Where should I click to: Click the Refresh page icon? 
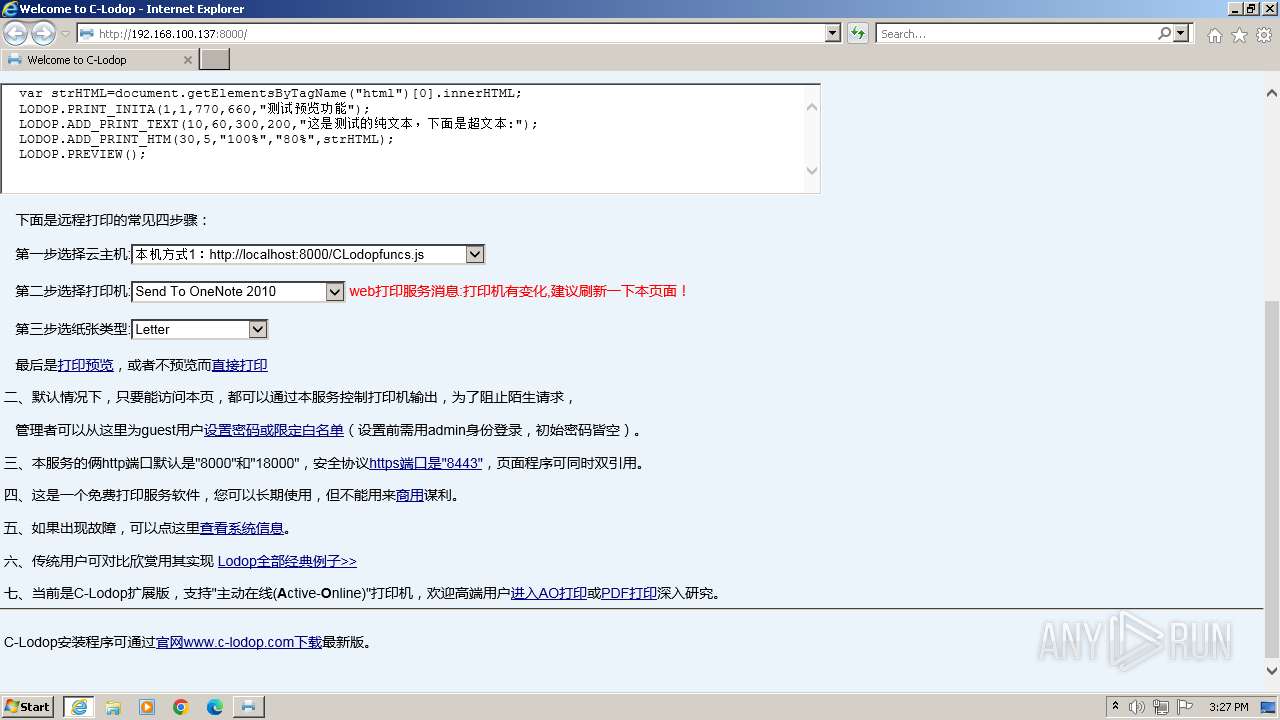(x=858, y=34)
